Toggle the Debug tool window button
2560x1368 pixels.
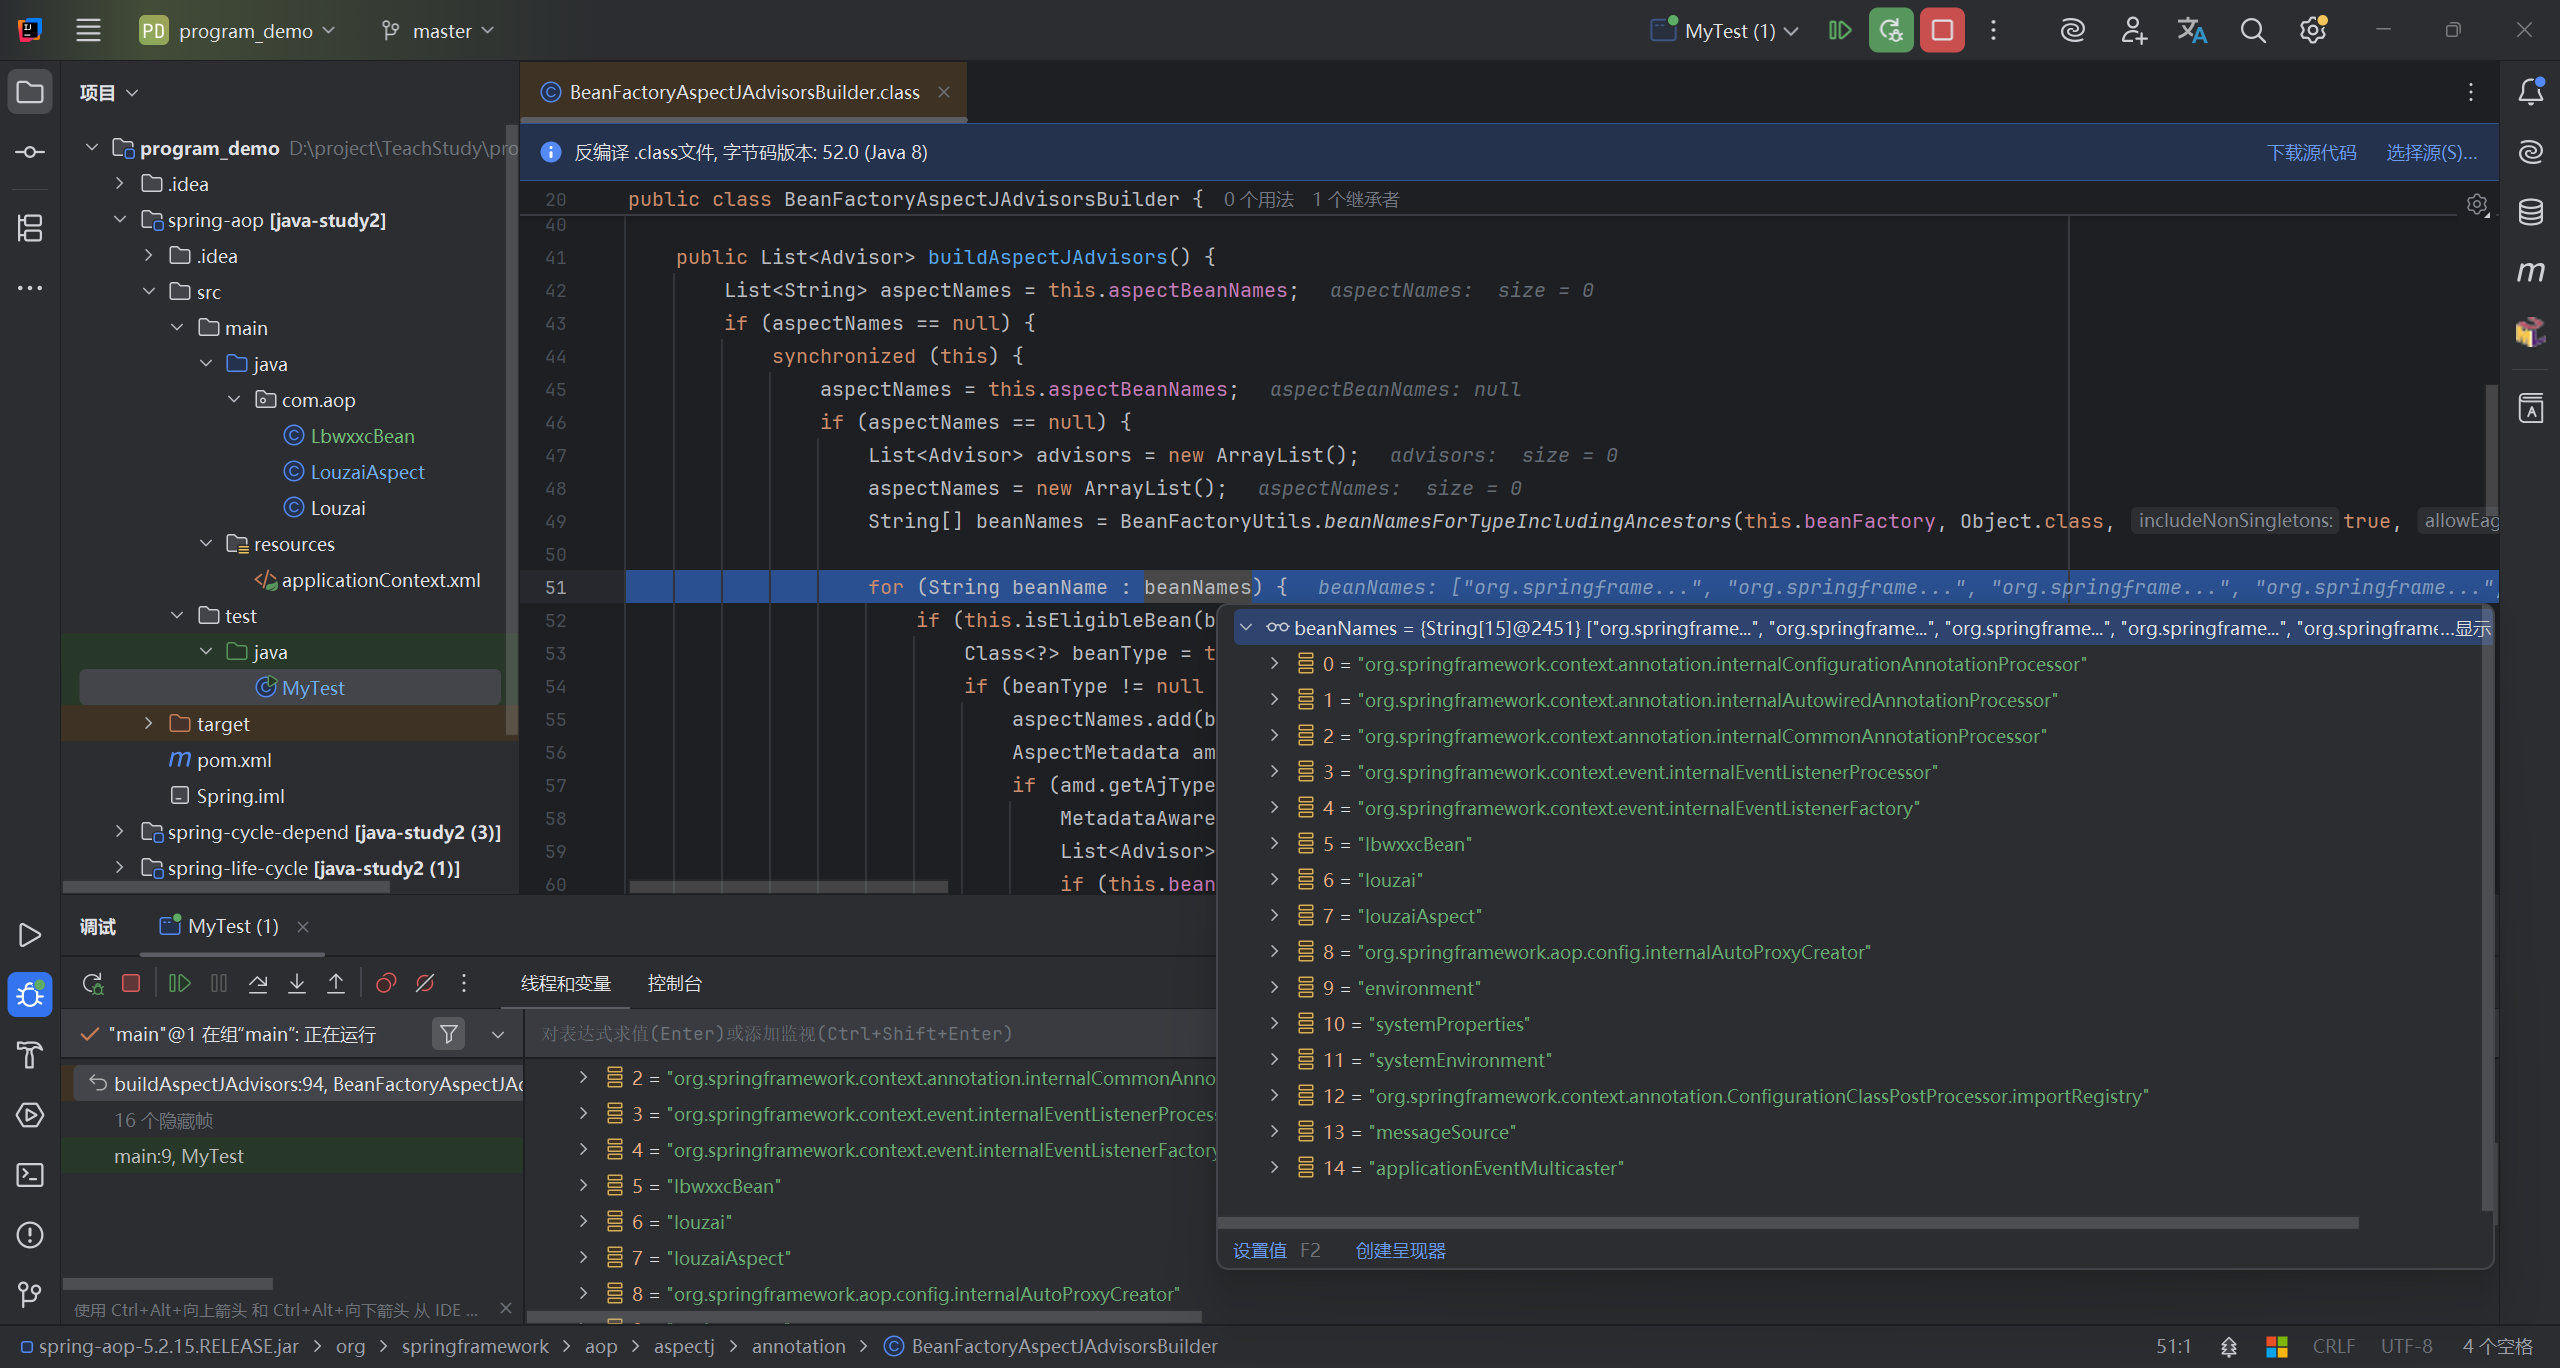(x=30, y=995)
